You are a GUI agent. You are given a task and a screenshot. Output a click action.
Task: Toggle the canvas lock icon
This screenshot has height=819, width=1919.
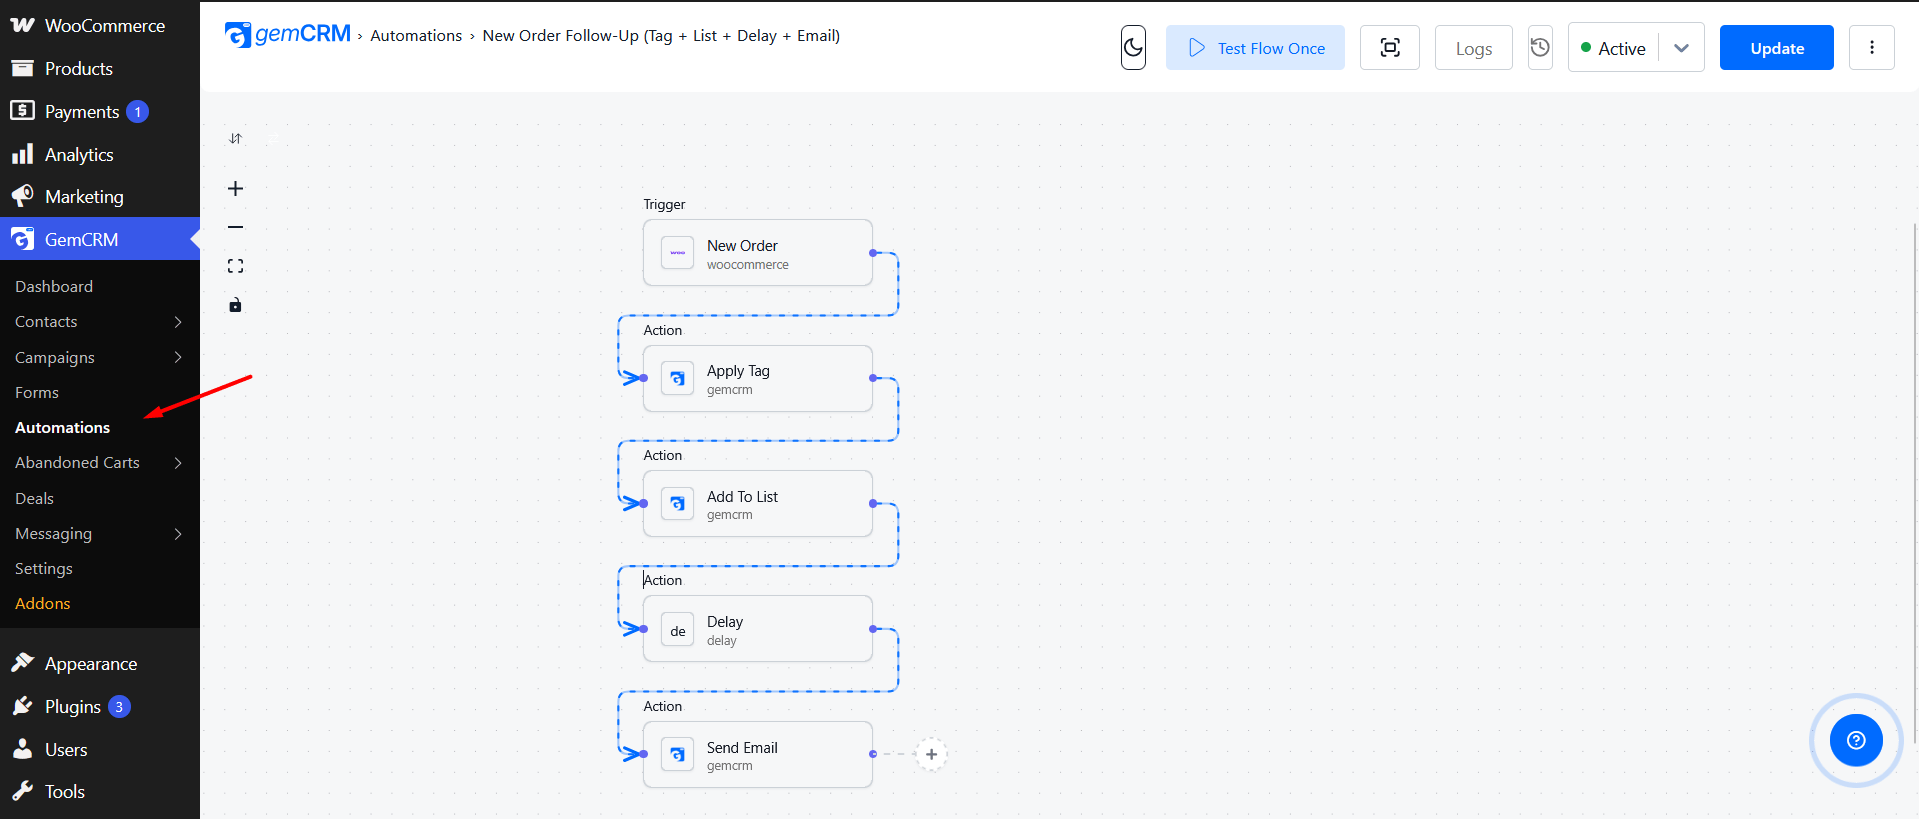click(x=235, y=305)
